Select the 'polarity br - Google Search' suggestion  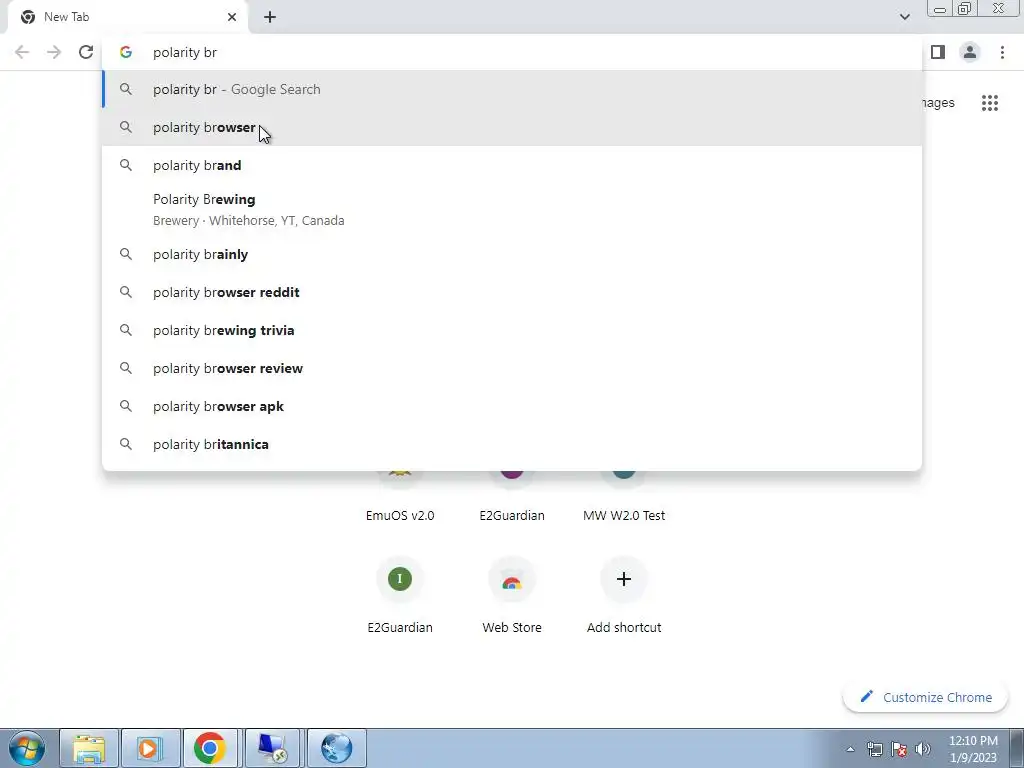[512, 89]
